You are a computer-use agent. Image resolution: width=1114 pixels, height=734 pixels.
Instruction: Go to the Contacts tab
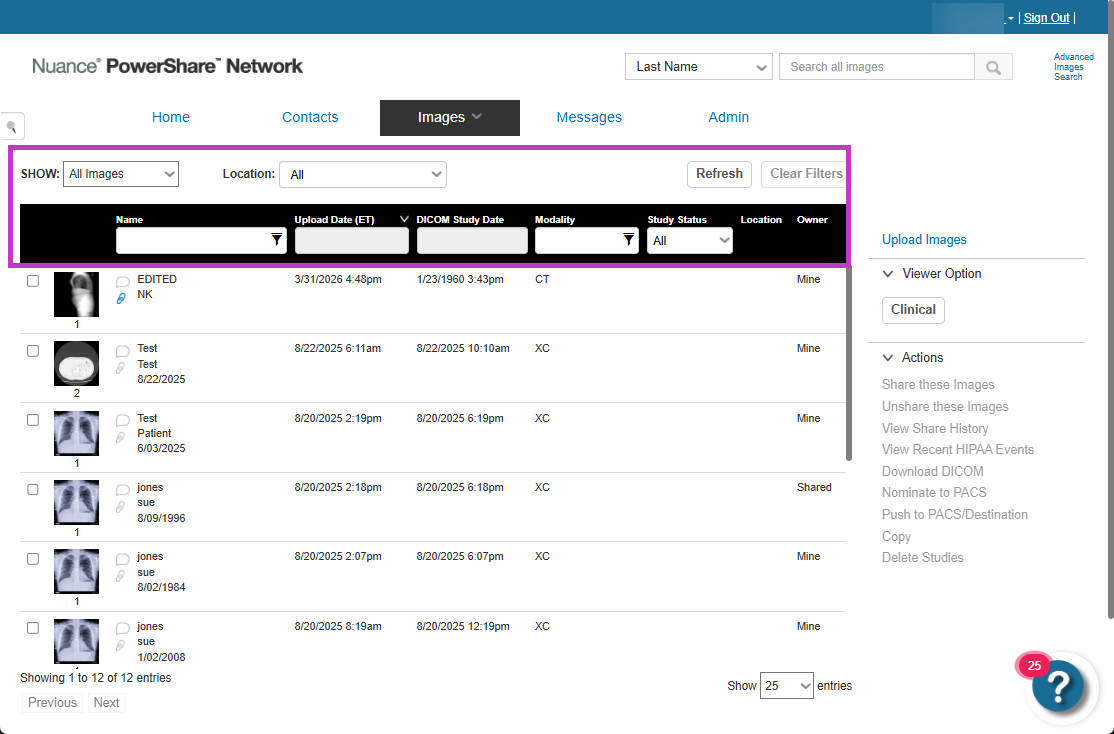click(310, 117)
